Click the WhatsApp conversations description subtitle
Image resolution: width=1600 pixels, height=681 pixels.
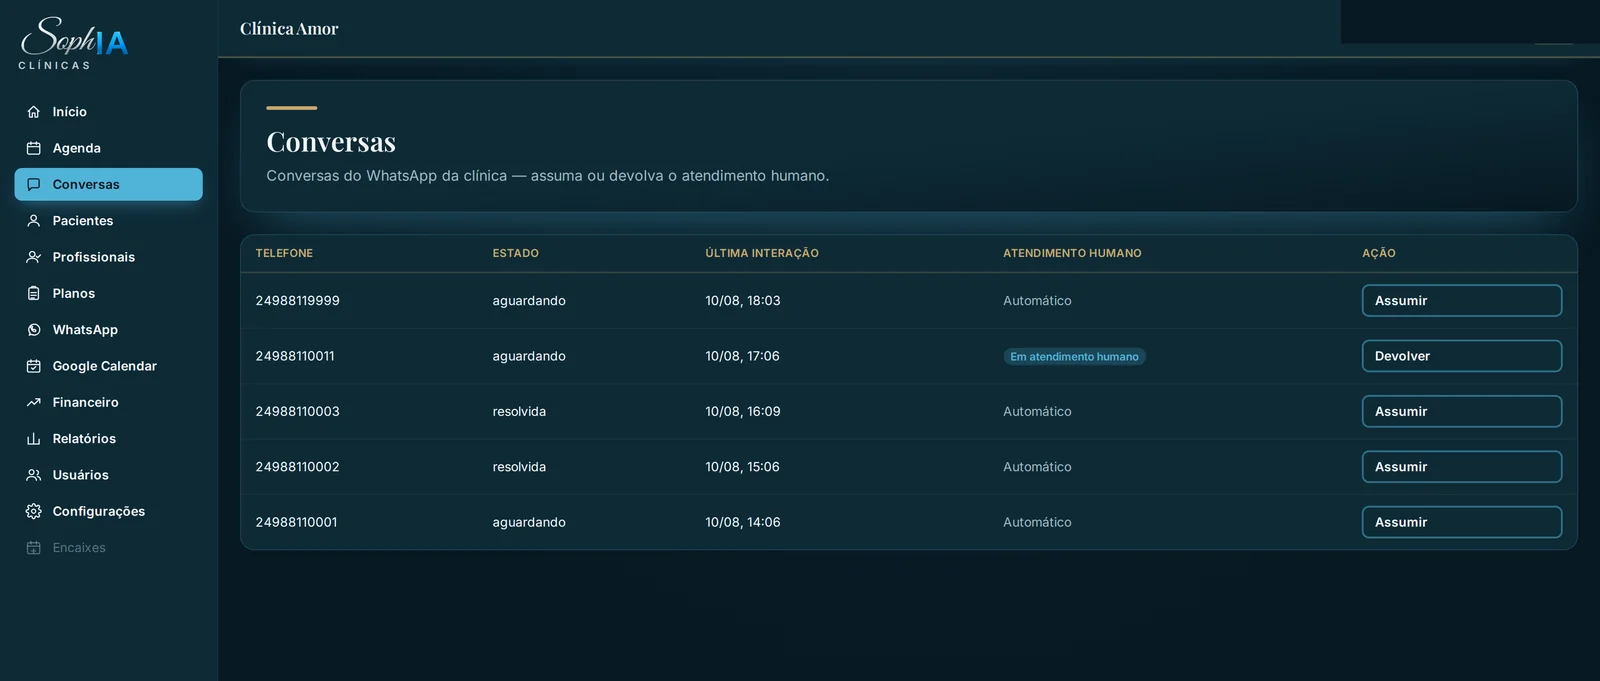pyautogui.click(x=548, y=176)
